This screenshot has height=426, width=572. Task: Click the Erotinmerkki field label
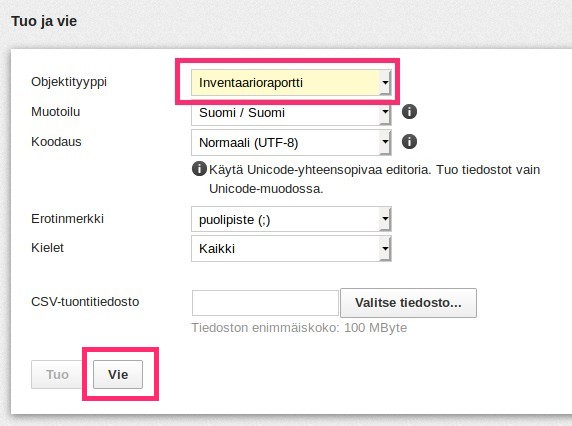pos(67,218)
